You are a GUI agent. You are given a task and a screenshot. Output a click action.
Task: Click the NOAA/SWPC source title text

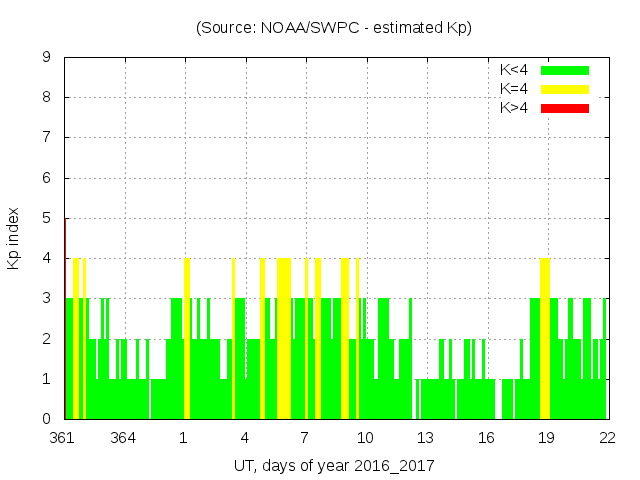334,28
